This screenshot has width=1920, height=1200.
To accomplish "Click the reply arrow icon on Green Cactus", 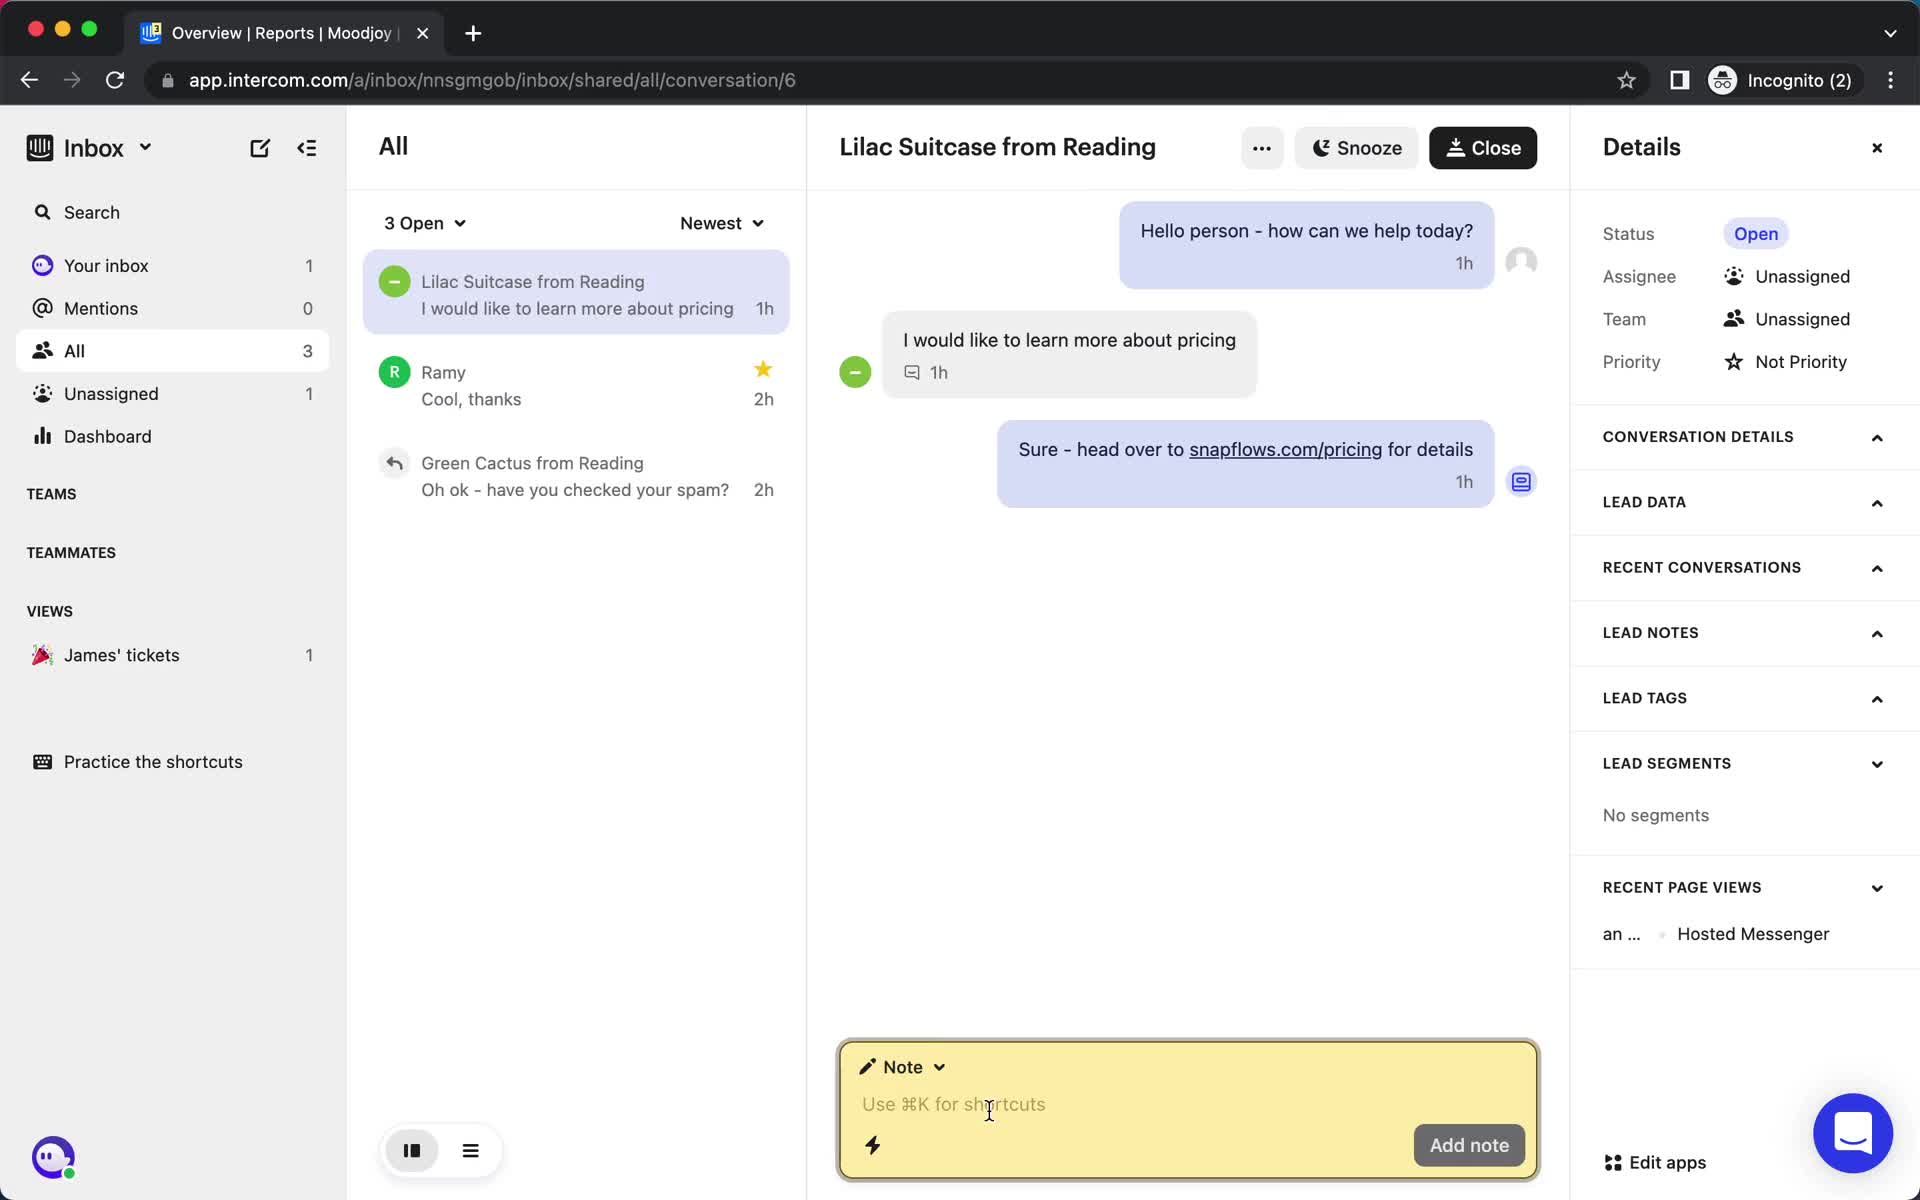I will [394, 463].
